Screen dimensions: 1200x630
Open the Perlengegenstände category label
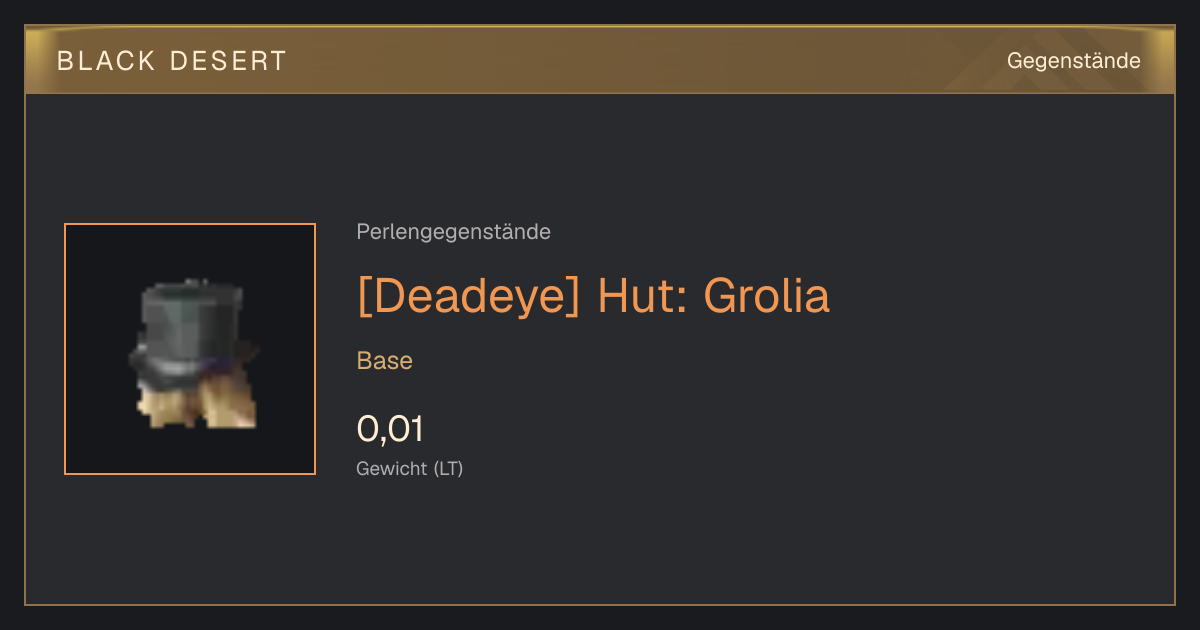point(453,232)
